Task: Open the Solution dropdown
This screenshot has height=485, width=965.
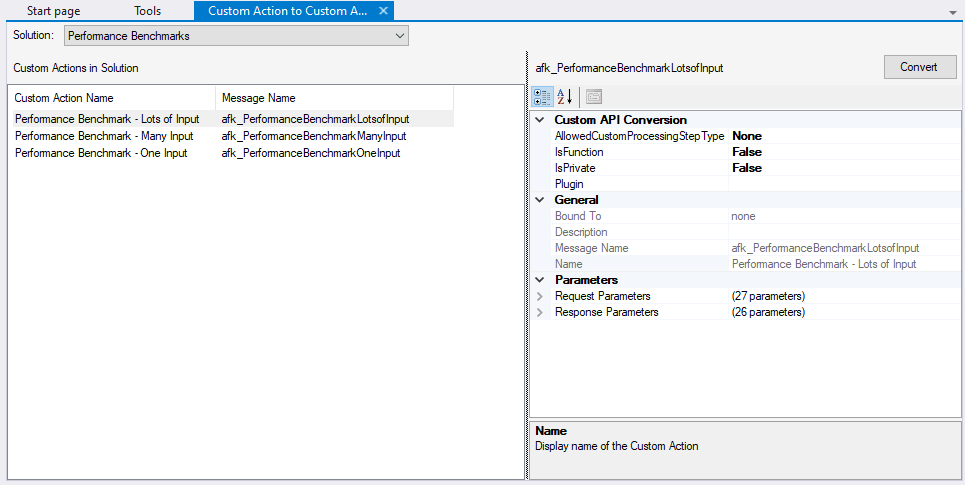Action: click(x=236, y=35)
